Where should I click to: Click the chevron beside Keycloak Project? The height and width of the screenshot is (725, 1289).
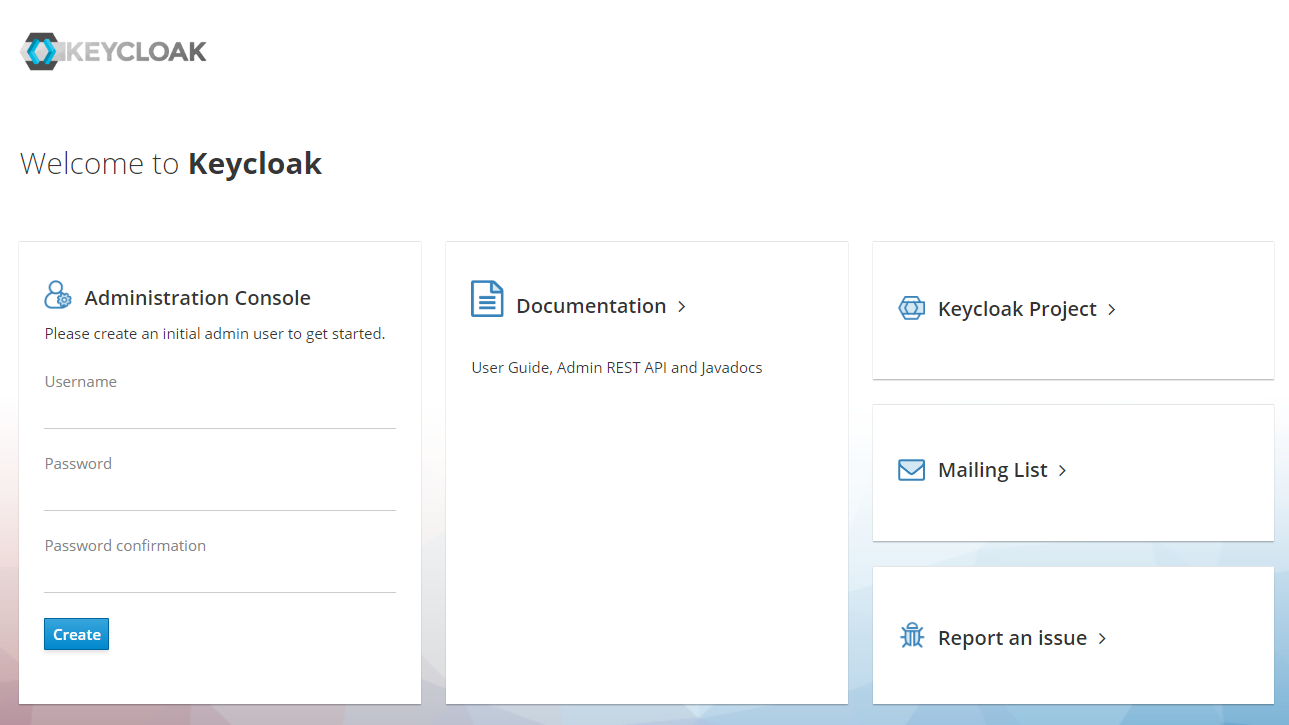tap(1111, 310)
